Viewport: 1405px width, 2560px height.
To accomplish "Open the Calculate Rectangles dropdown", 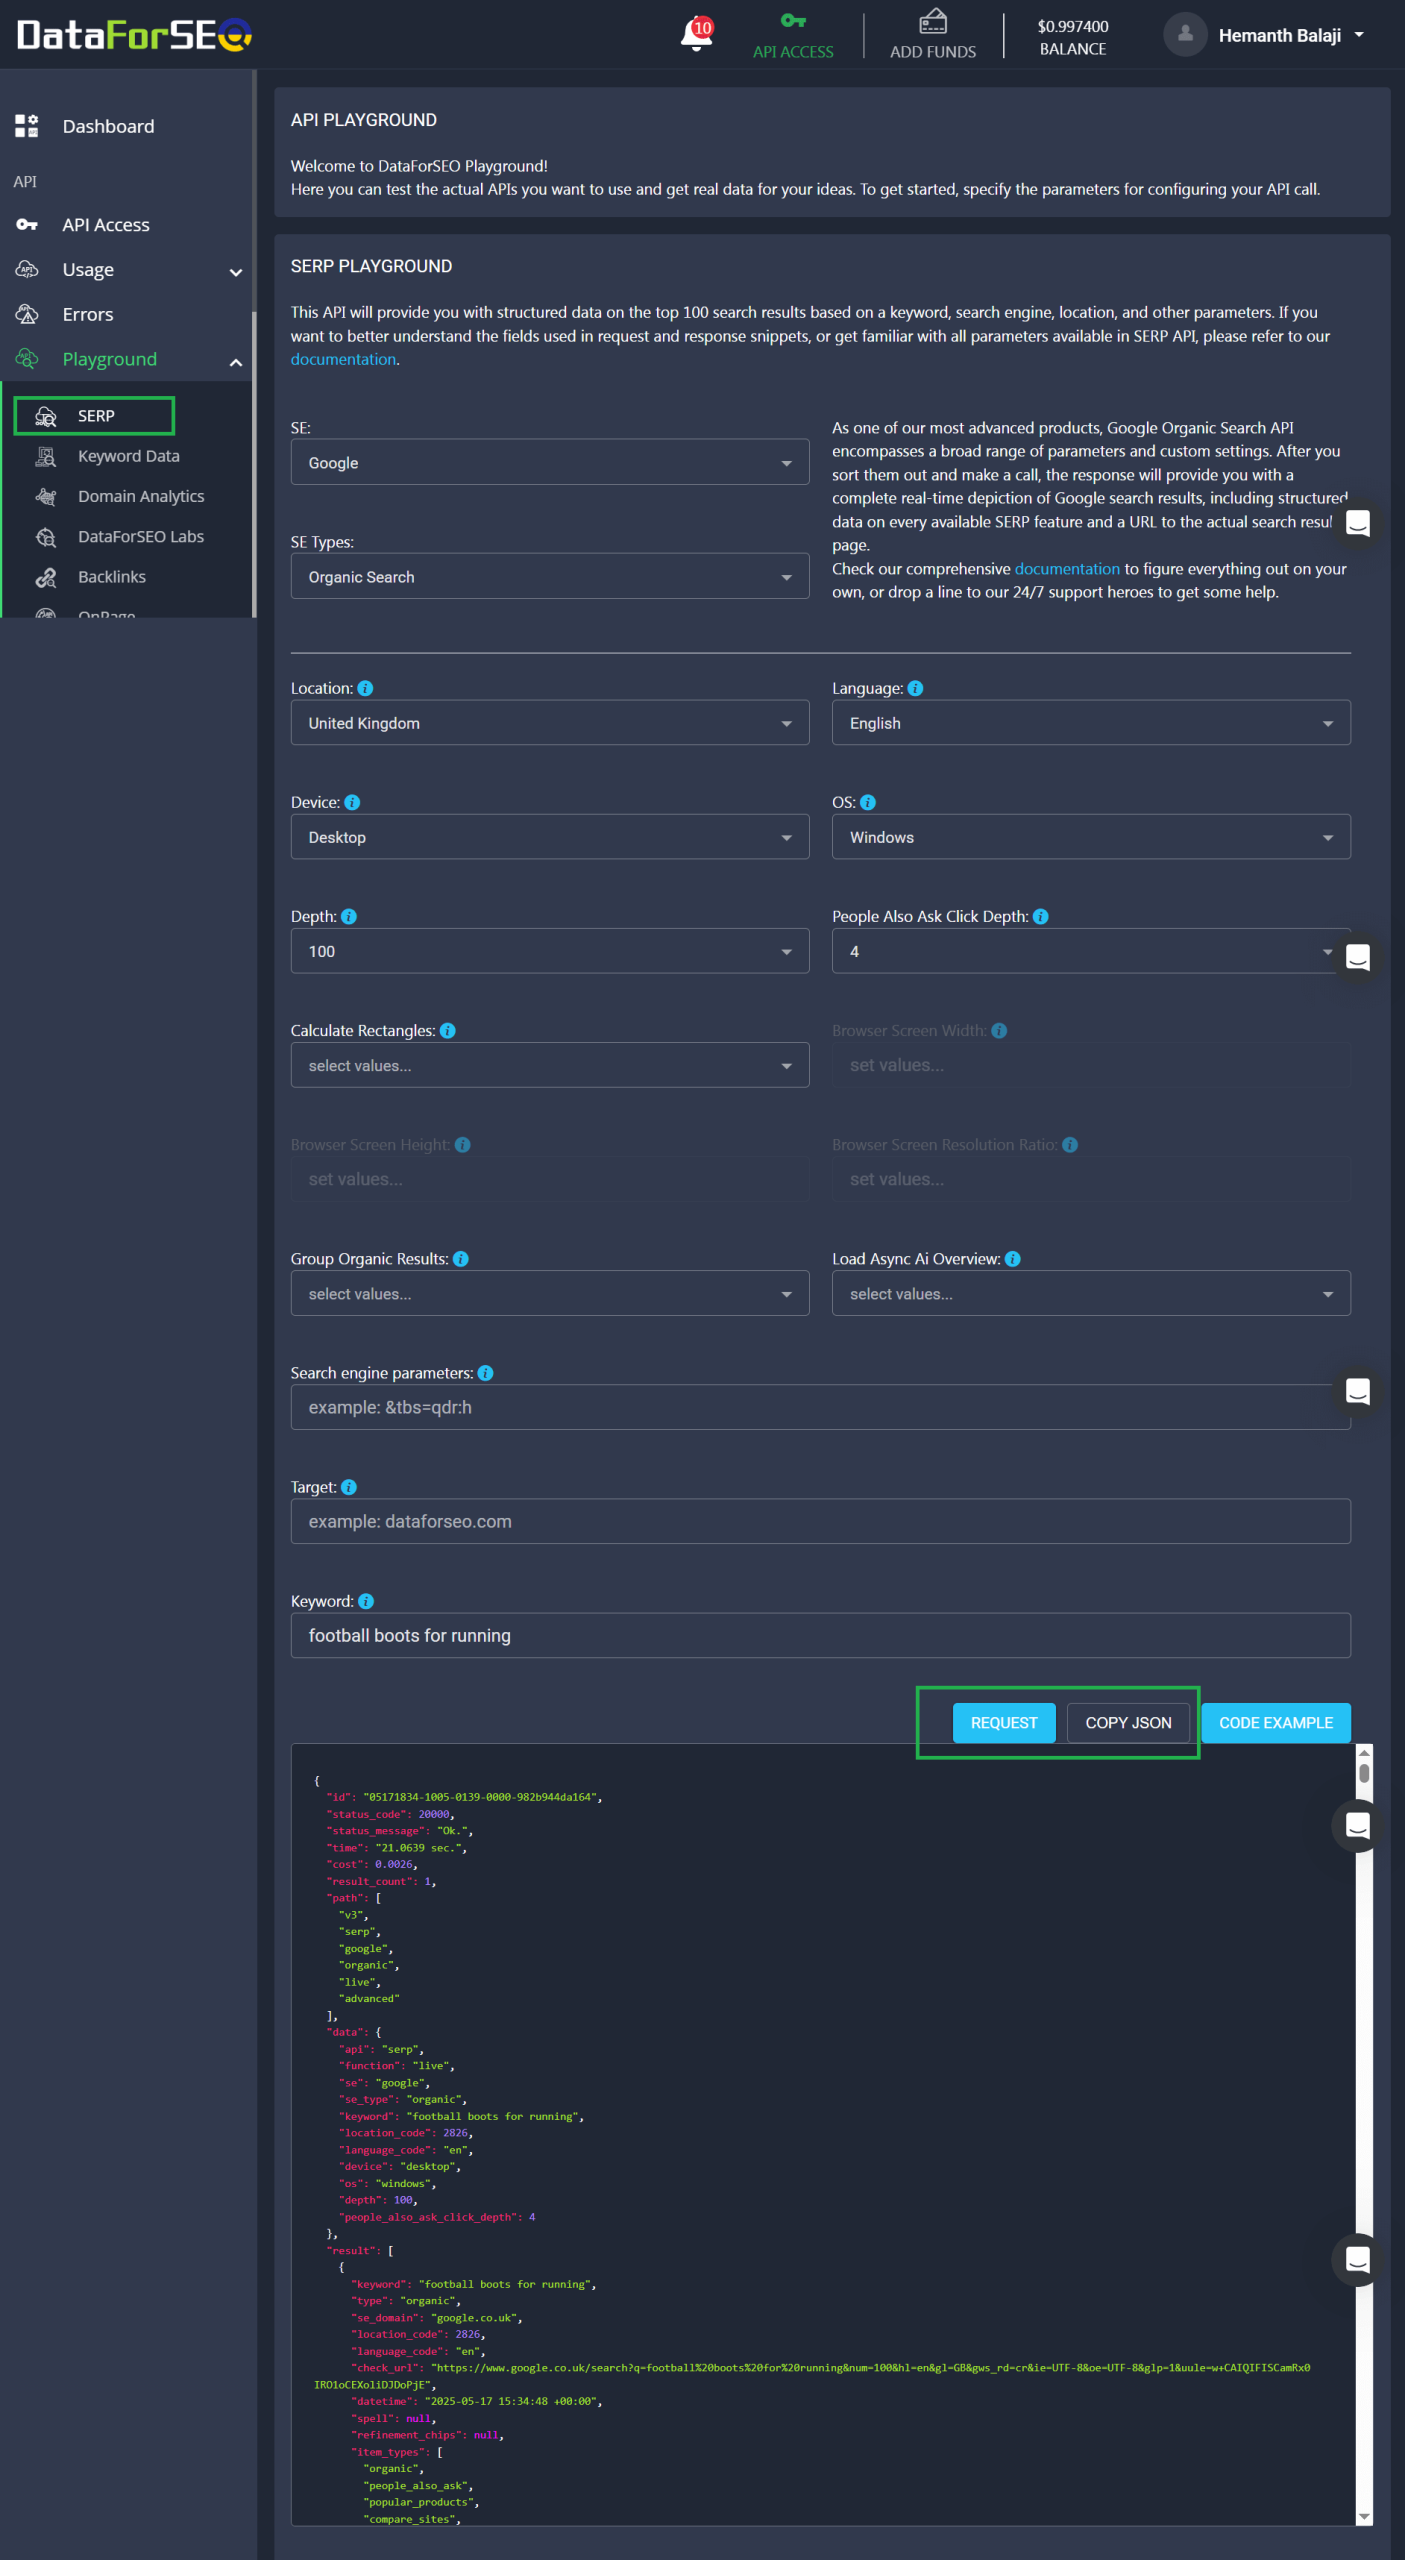I will pos(550,1065).
